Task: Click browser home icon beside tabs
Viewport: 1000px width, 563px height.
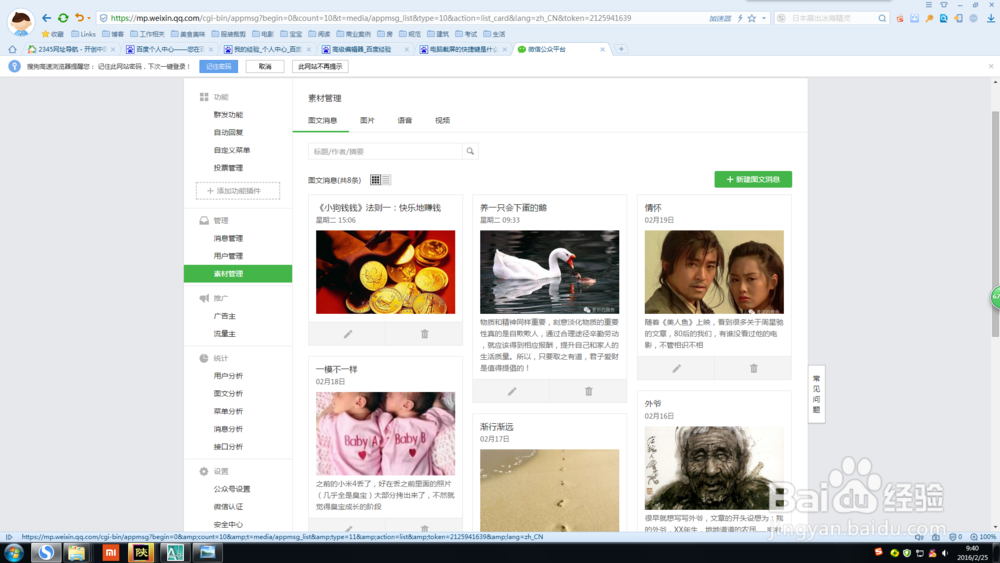Action: coord(12,49)
